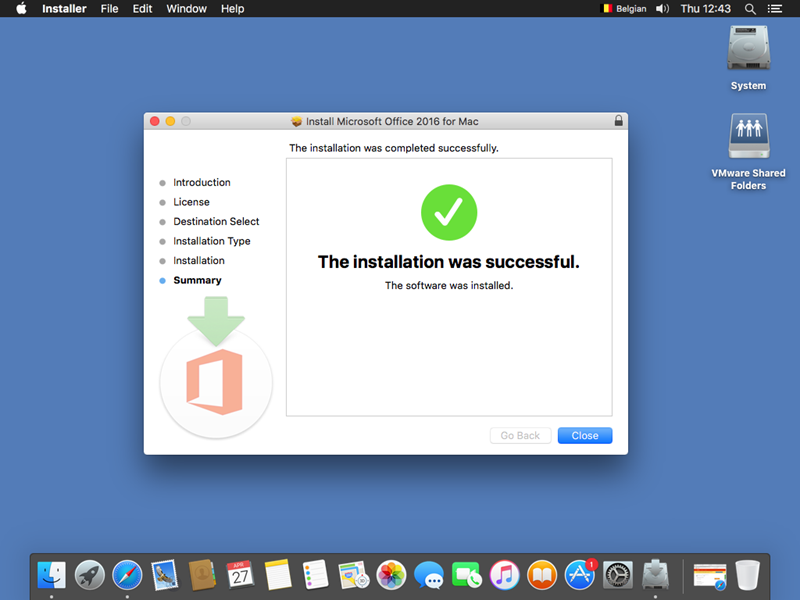The image size is (800, 600).
Task: Close the installer with red window button
Action: pos(155,121)
